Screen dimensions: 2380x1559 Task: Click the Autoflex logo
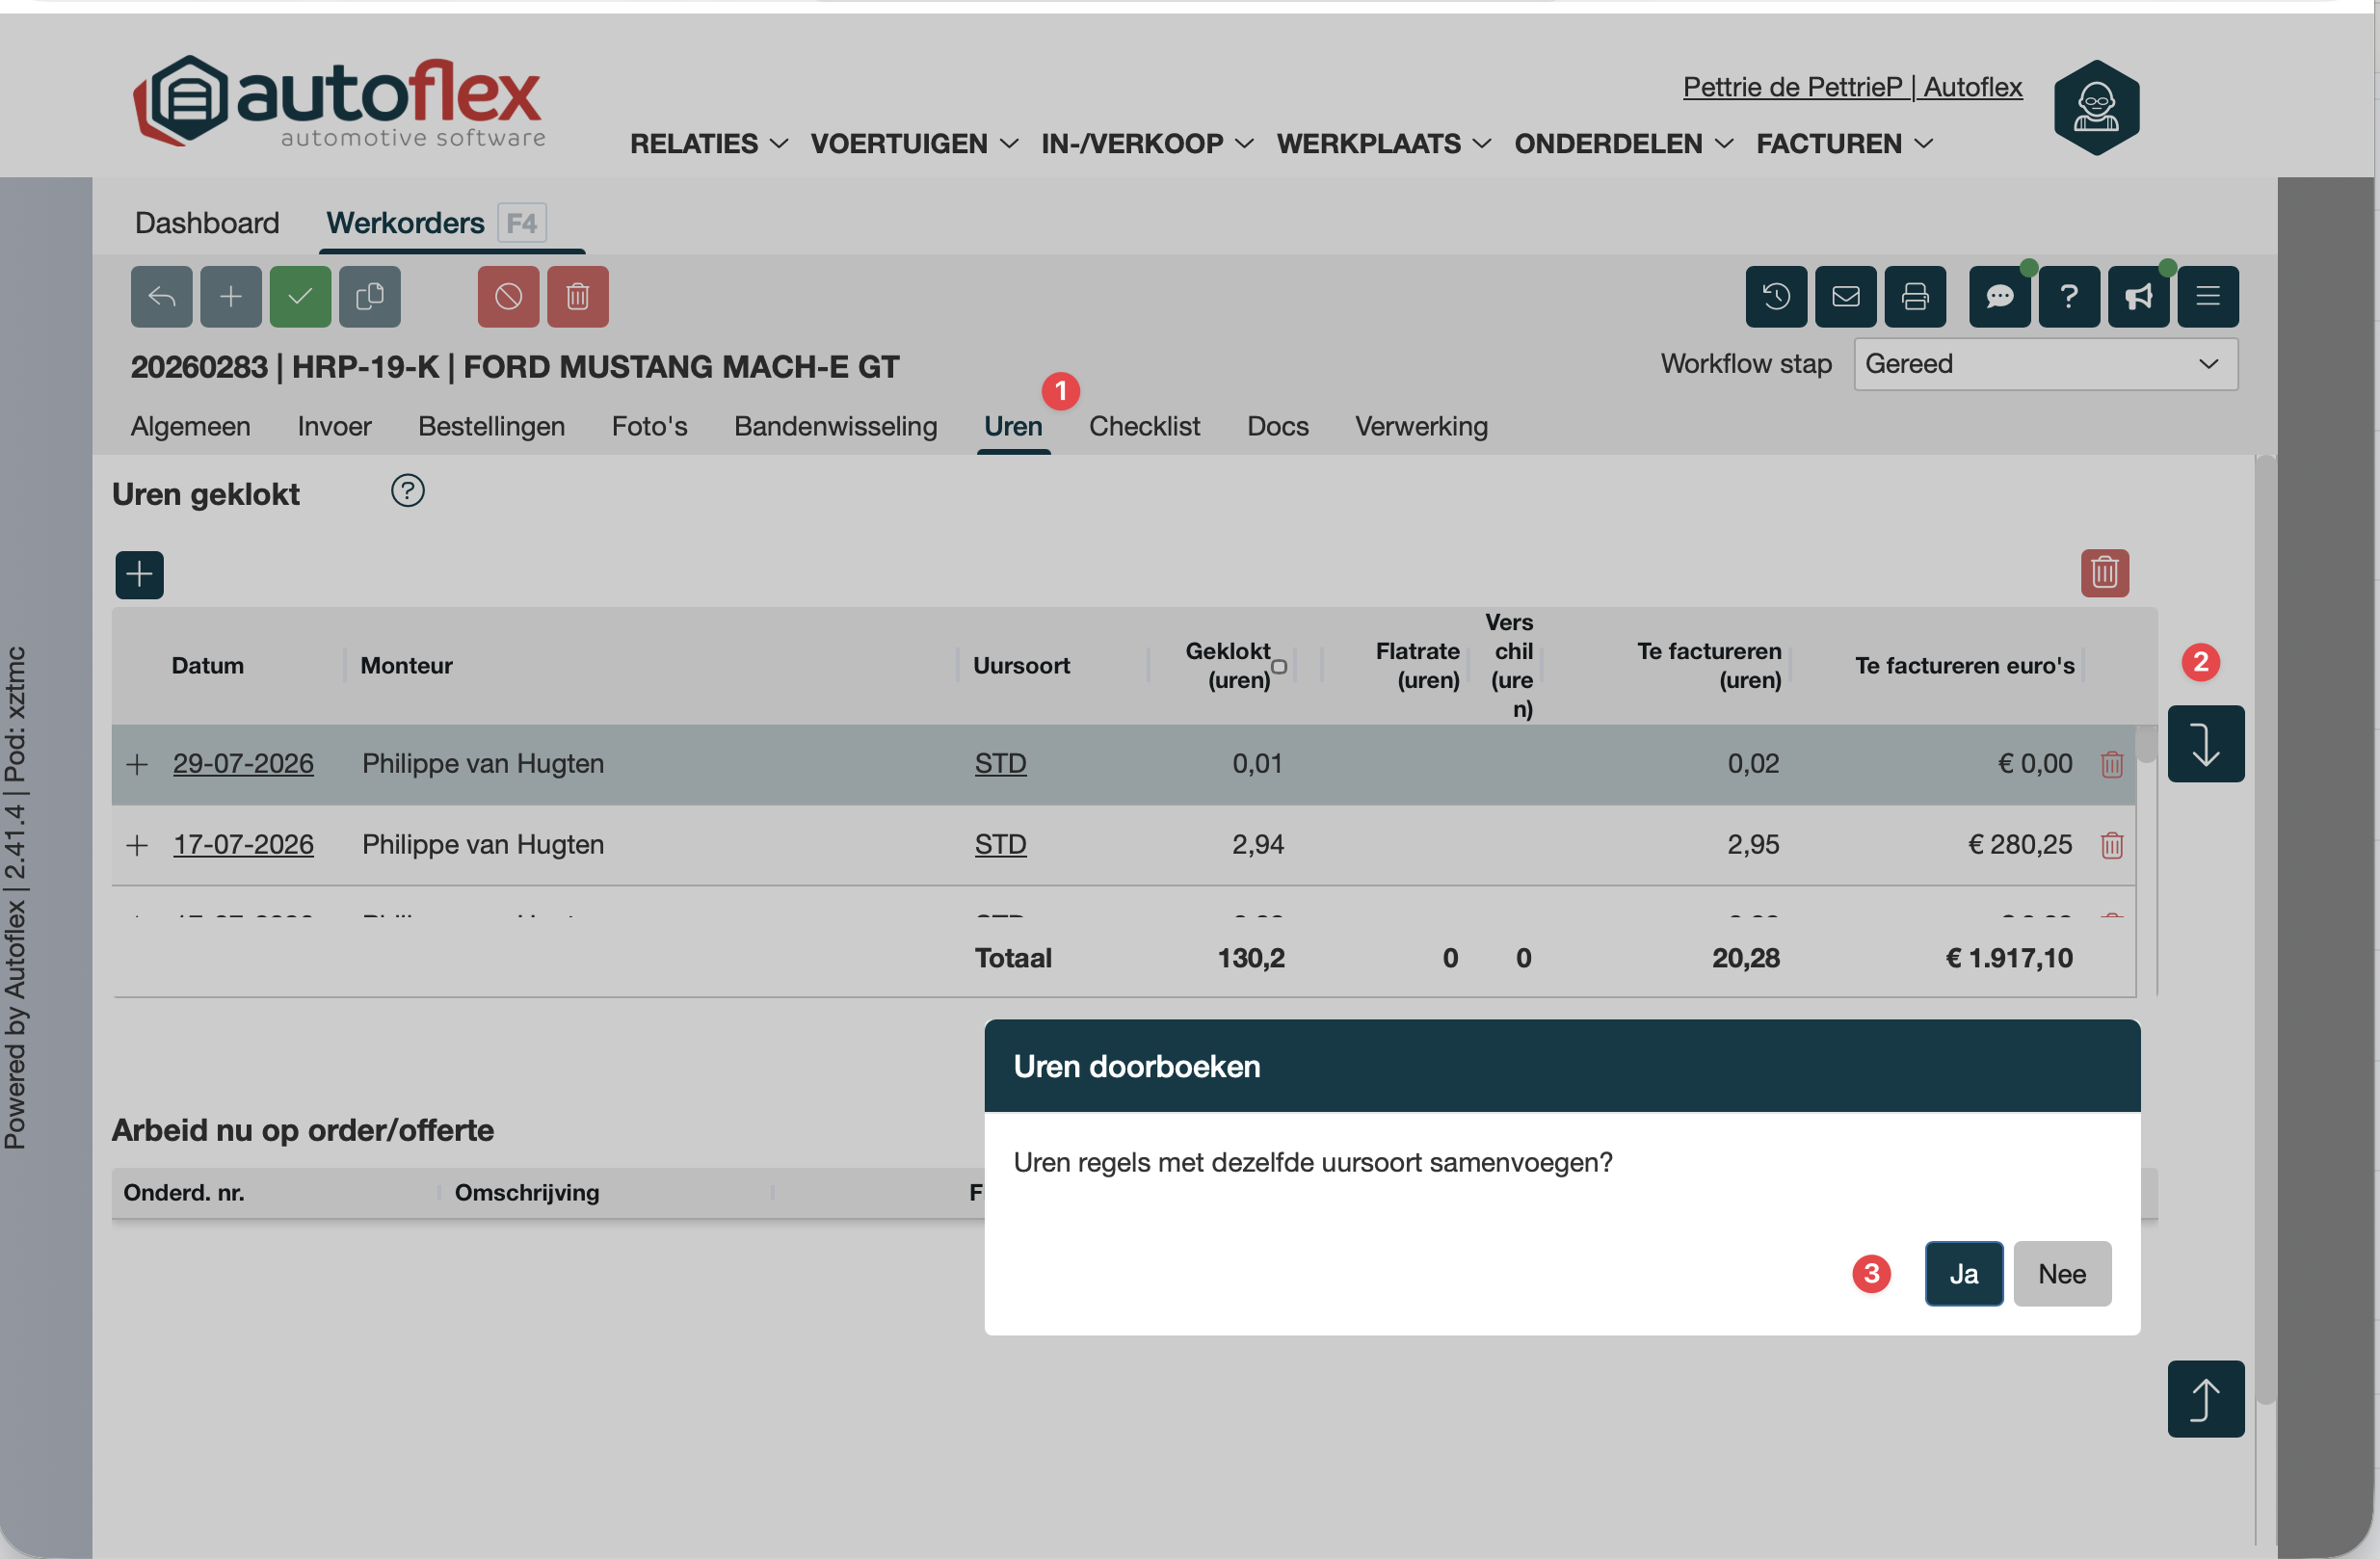tap(340, 101)
